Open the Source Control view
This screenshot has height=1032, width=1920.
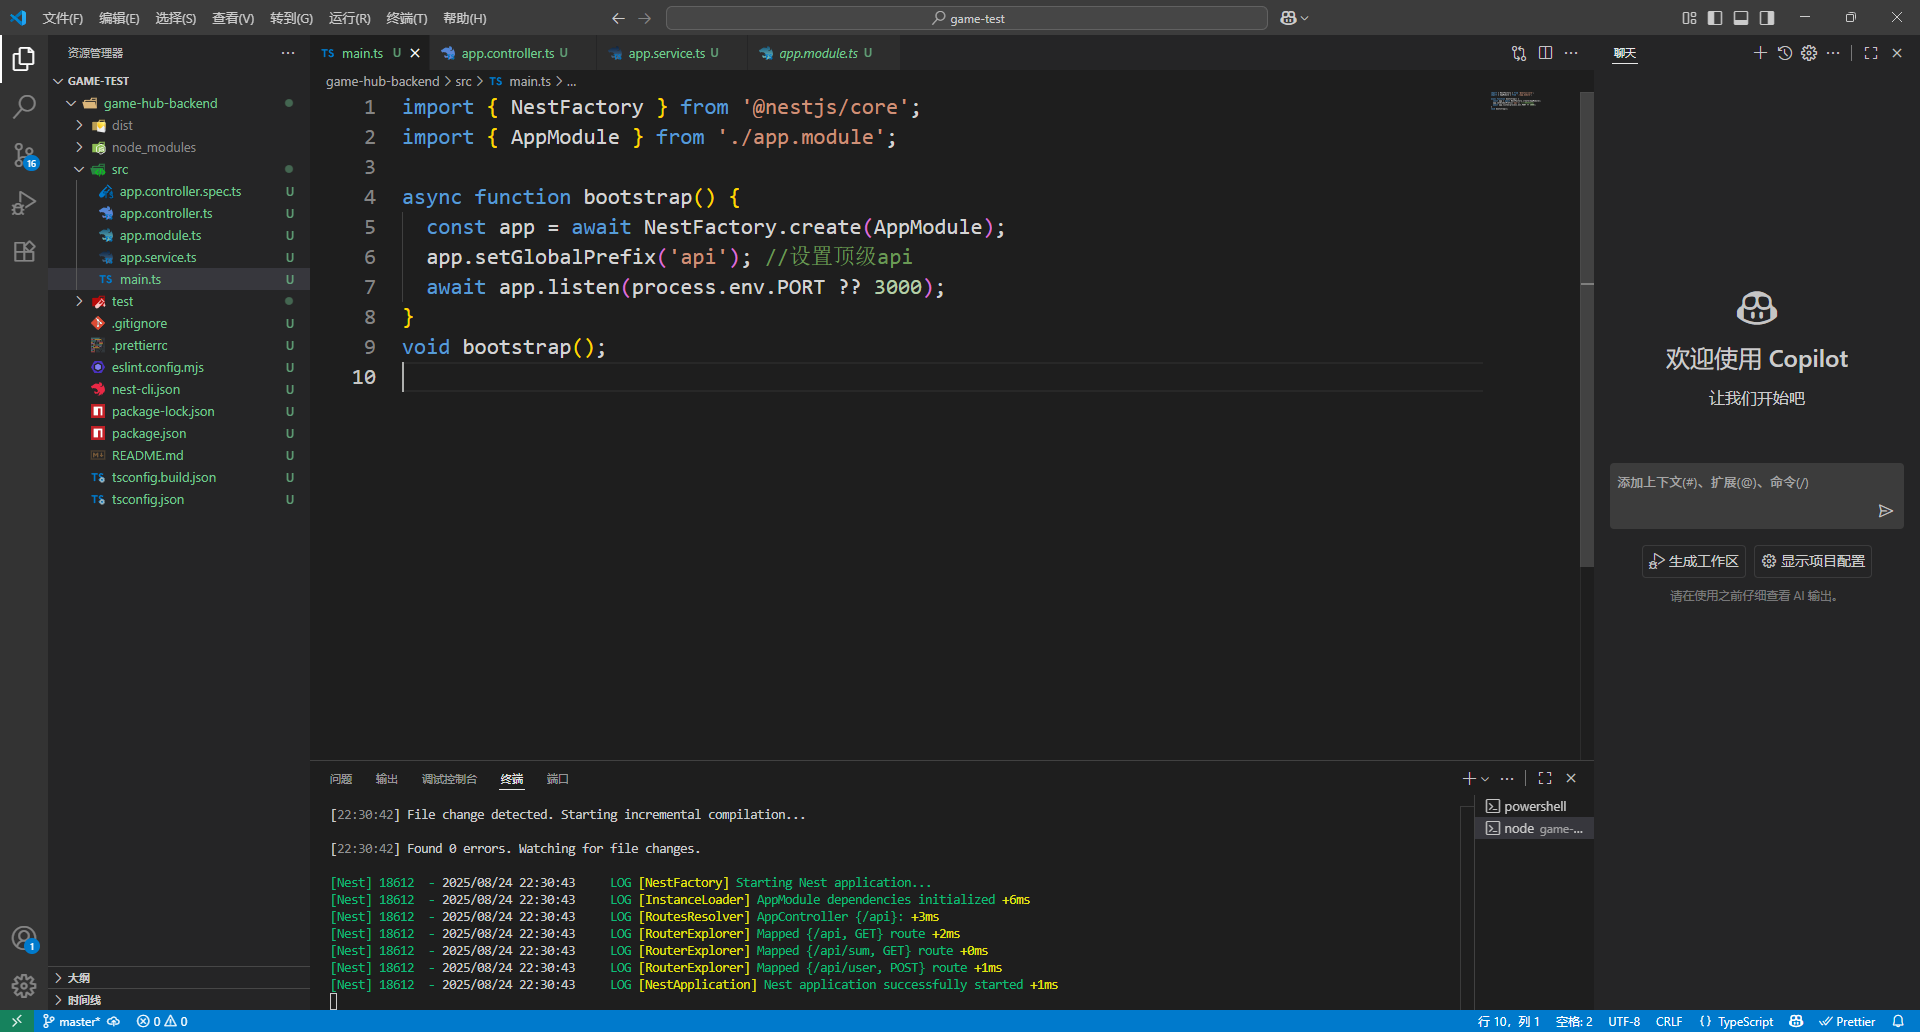[x=24, y=155]
